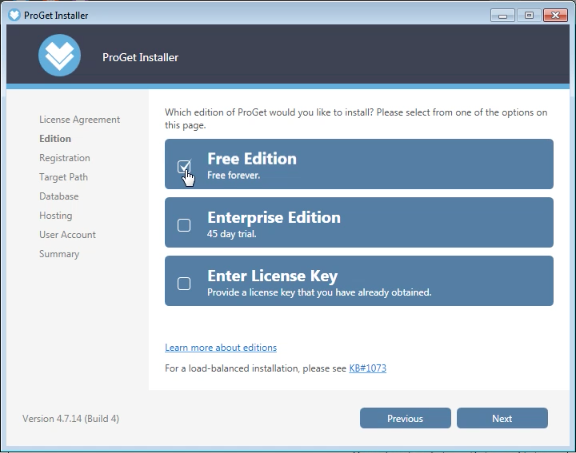The image size is (576, 453).
Task: Click the Next button
Action: [502, 418]
